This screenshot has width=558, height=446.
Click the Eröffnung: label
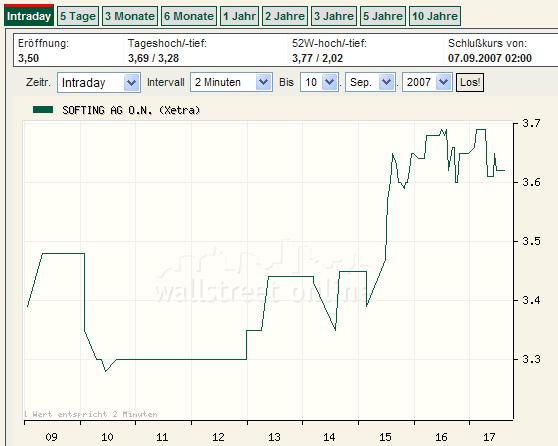[43, 44]
